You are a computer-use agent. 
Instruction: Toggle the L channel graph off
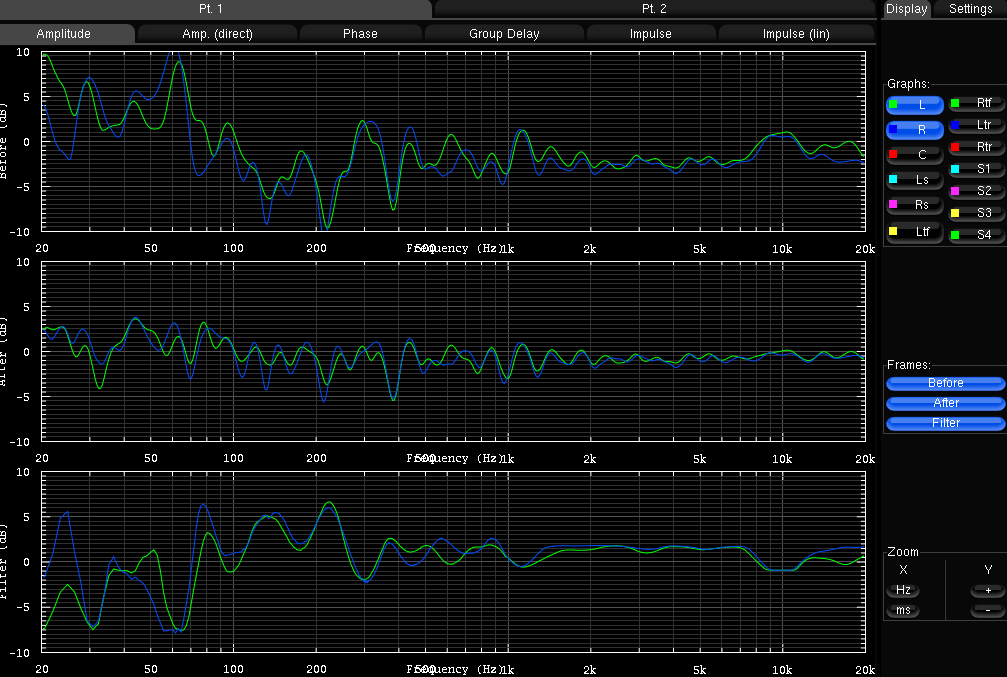point(915,105)
